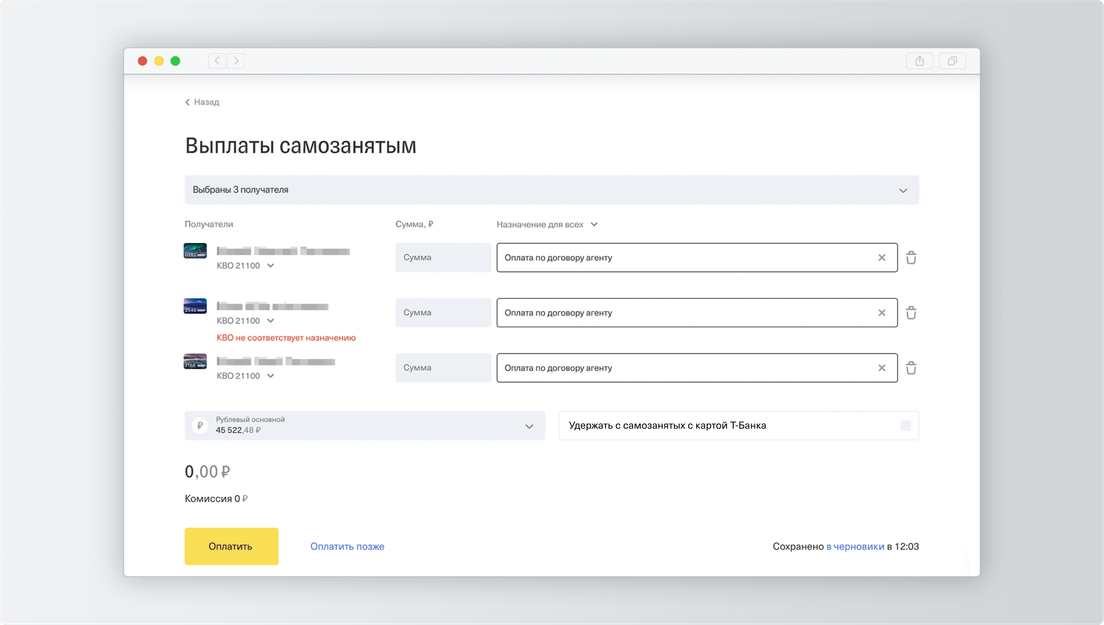Delete the second recipient row with trash icon
1104x625 pixels.
[911, 313]
